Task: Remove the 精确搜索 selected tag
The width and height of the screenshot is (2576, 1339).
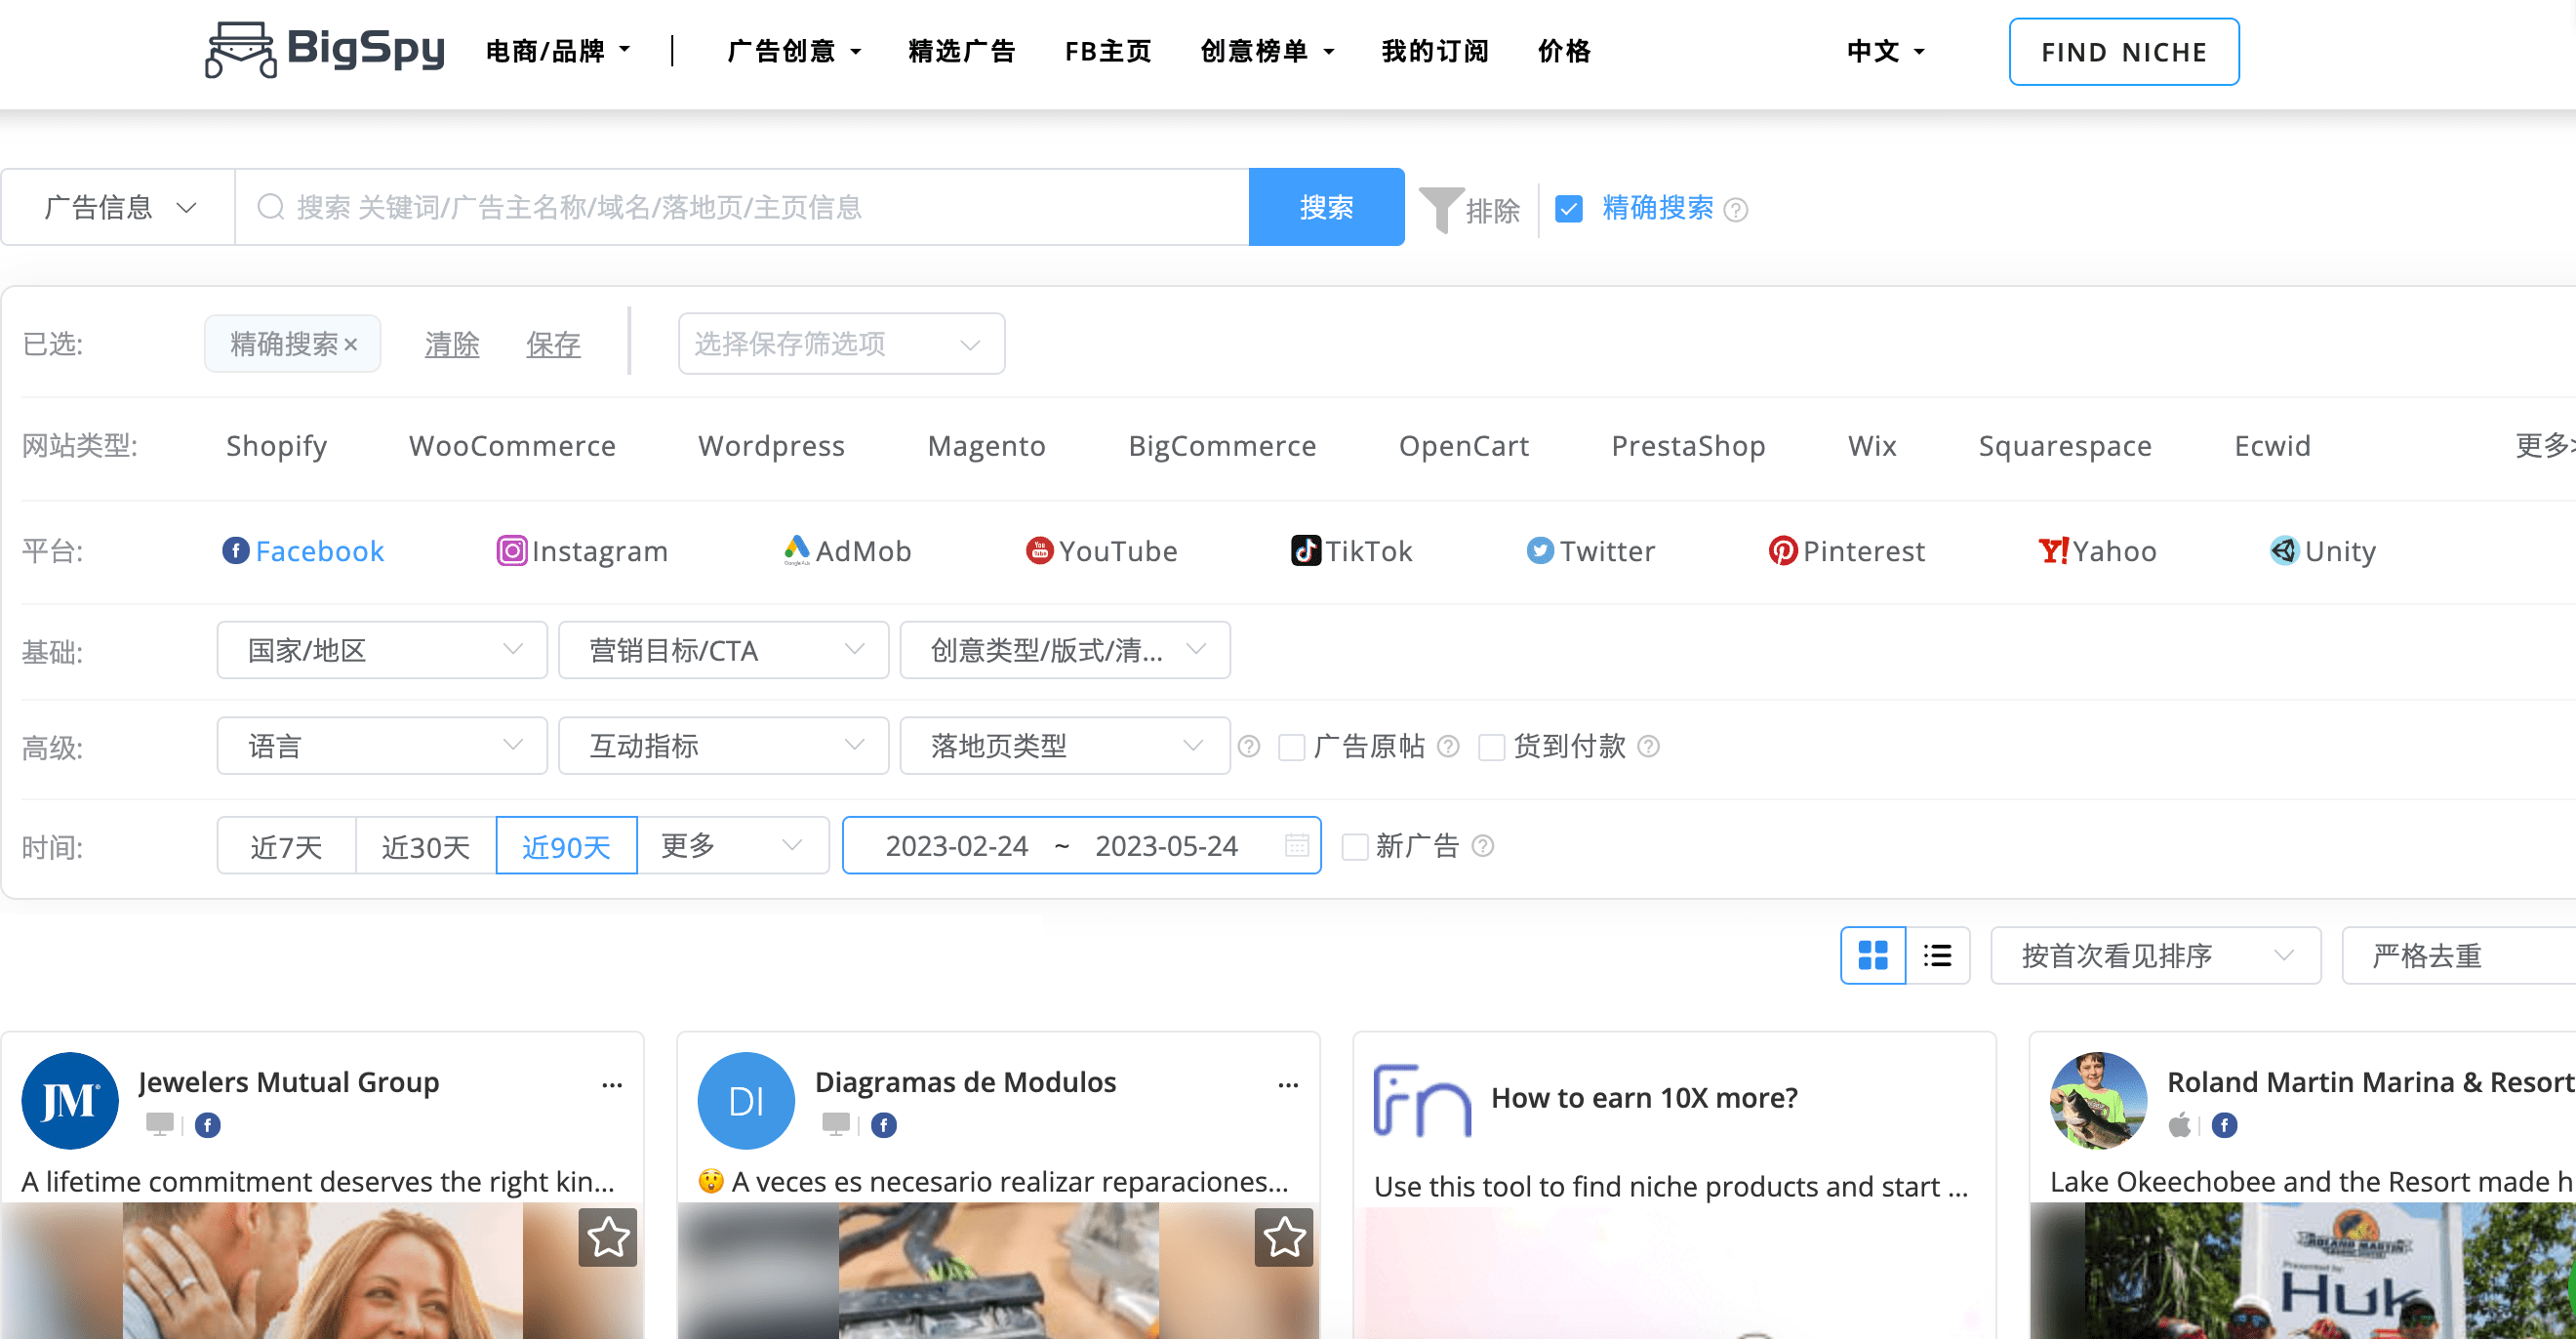Action: point(351,345)
